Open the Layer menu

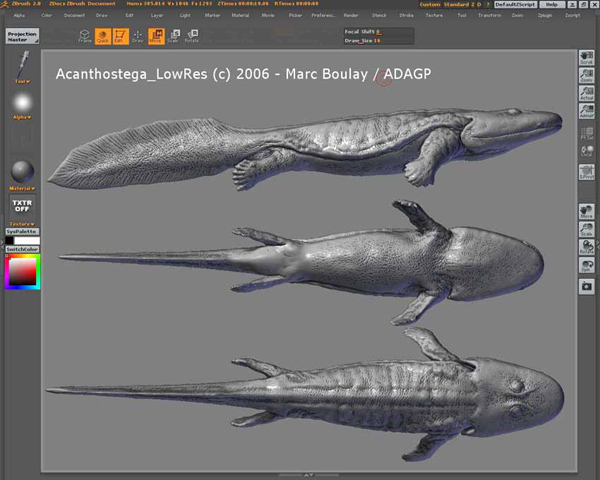(157, 15)
